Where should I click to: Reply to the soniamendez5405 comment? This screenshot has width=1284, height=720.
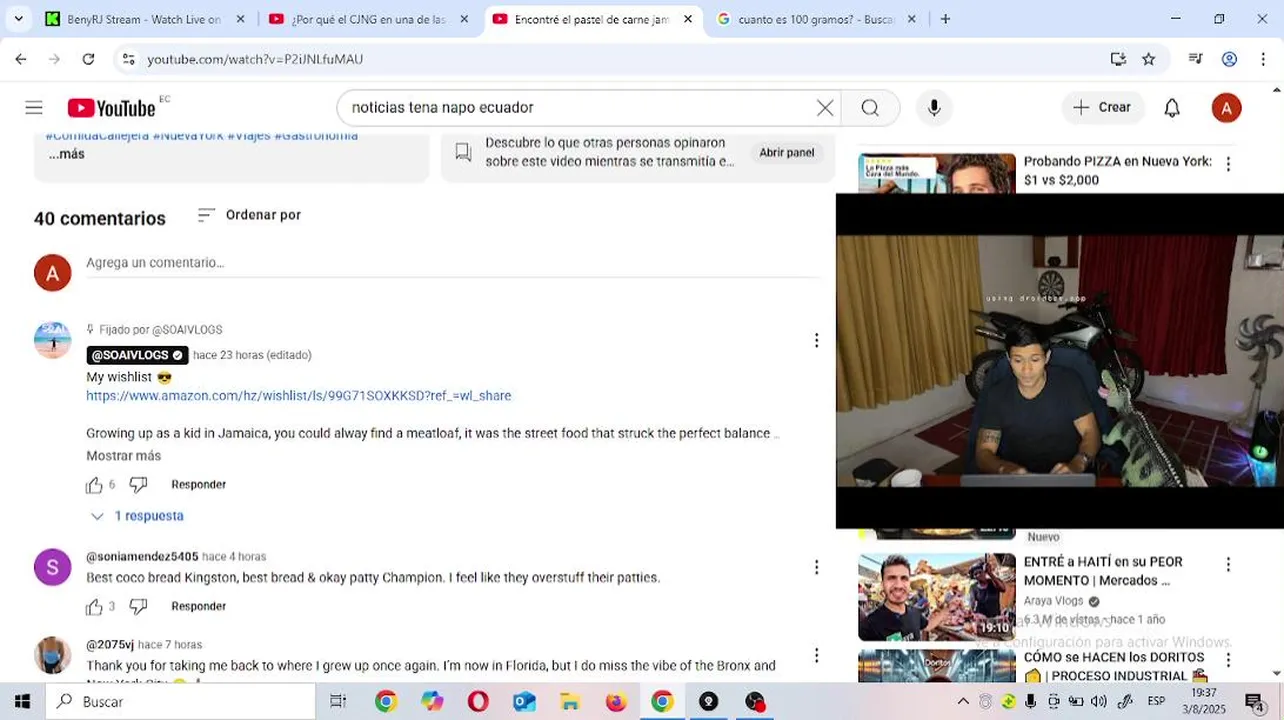click(198, 607)
